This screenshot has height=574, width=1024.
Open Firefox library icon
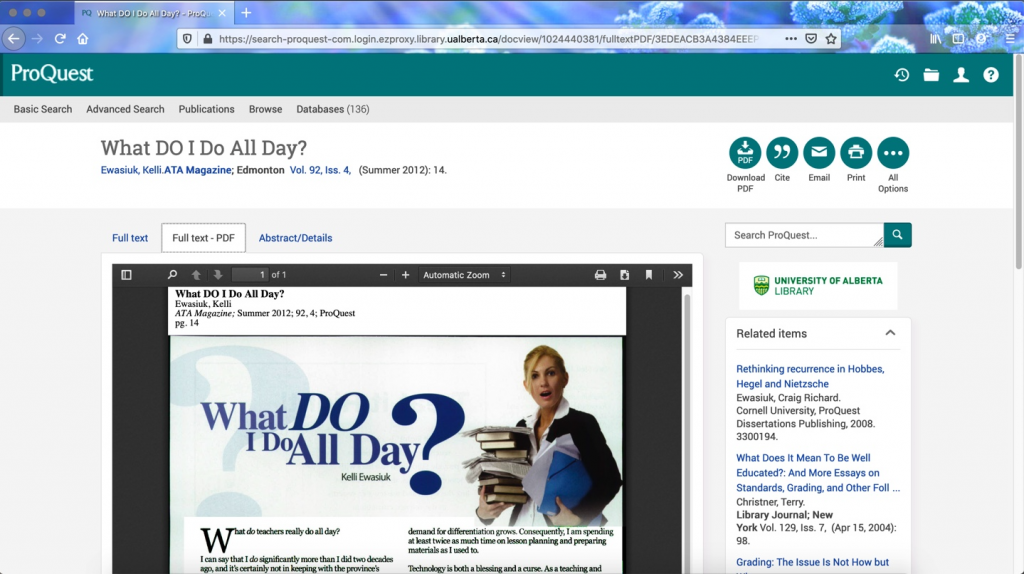[x=936, y=39]
